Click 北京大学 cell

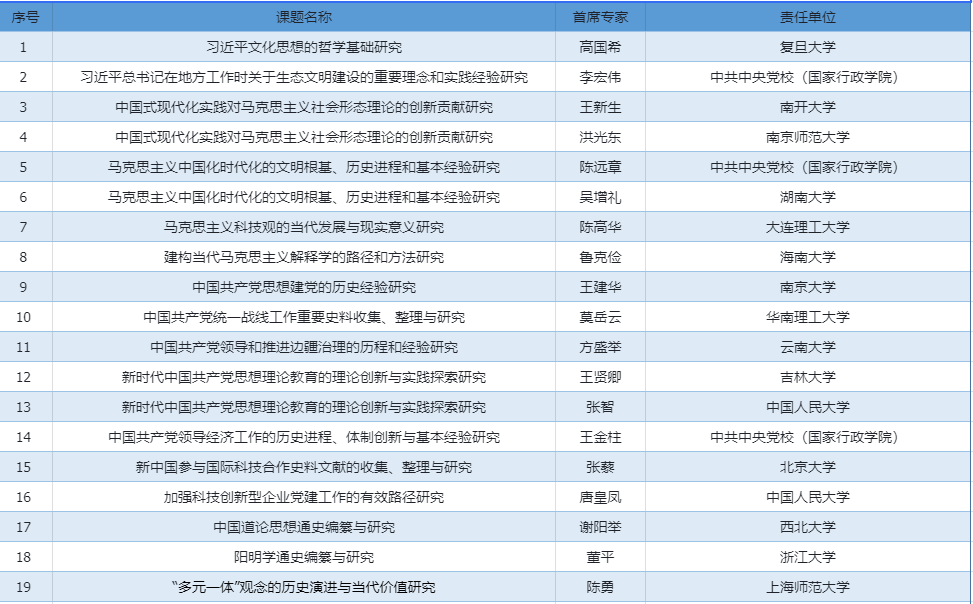pos(807,467)
